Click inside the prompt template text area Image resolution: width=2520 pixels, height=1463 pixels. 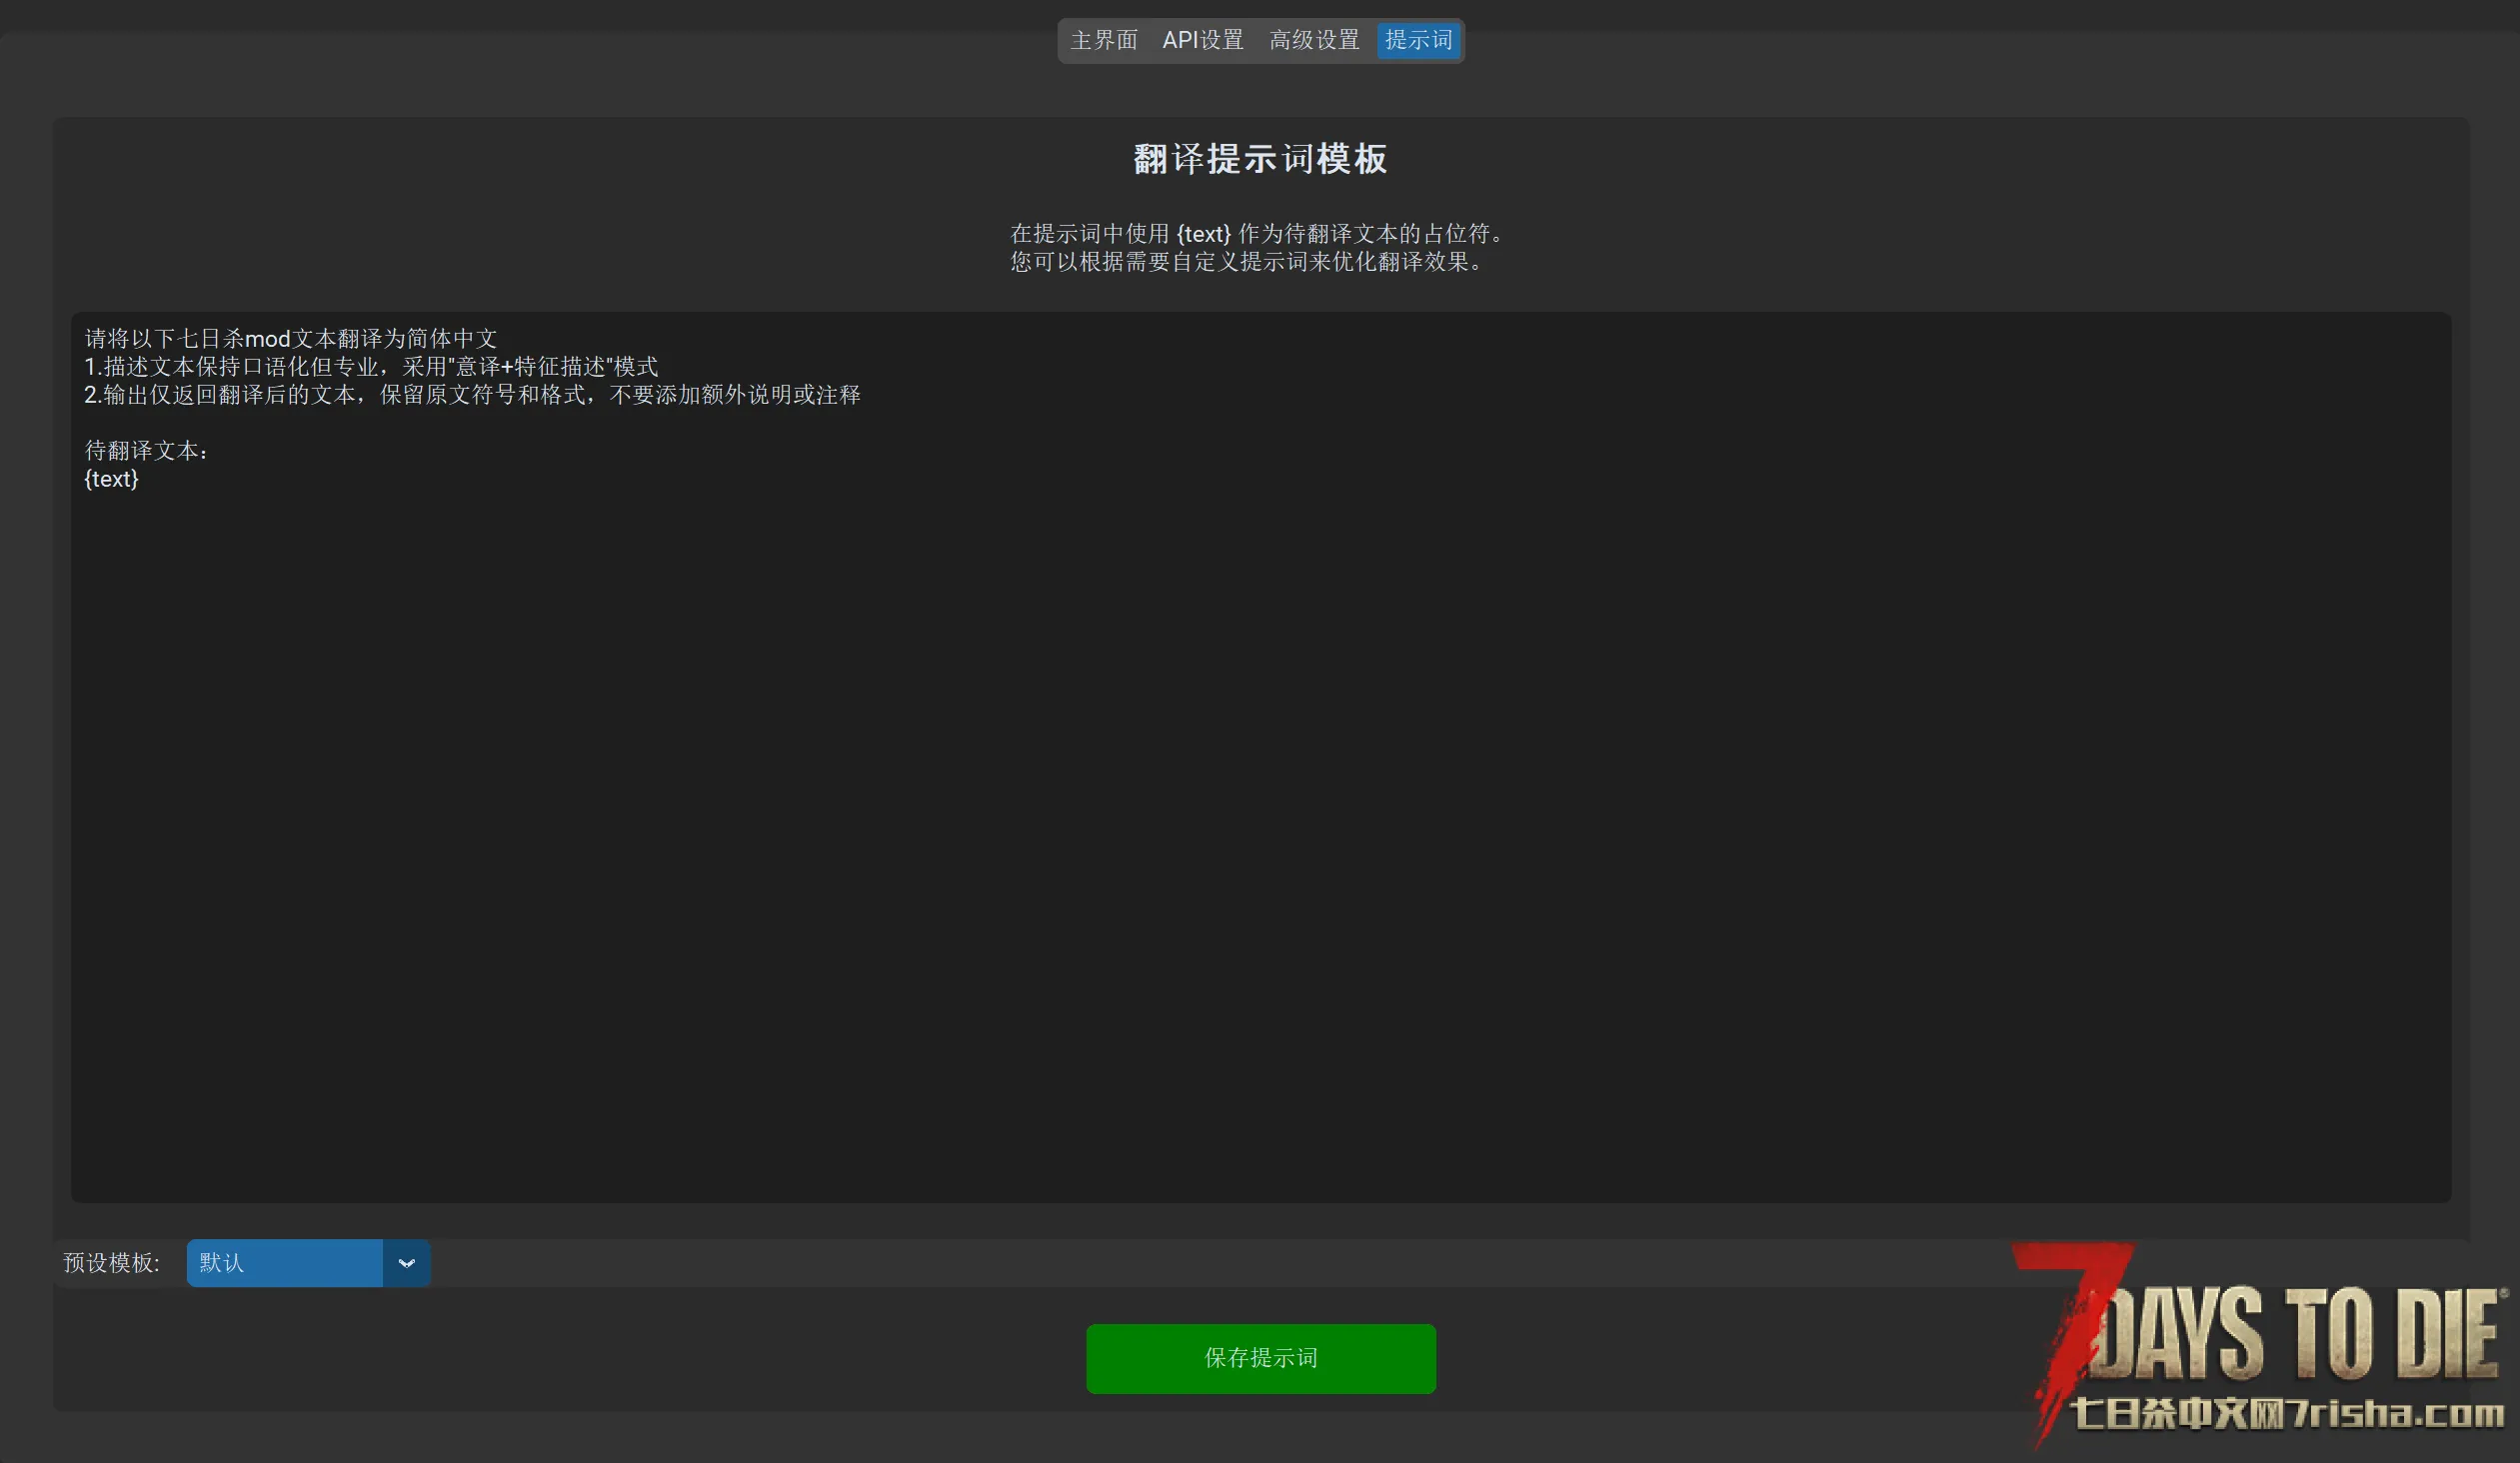(1260, 757)
